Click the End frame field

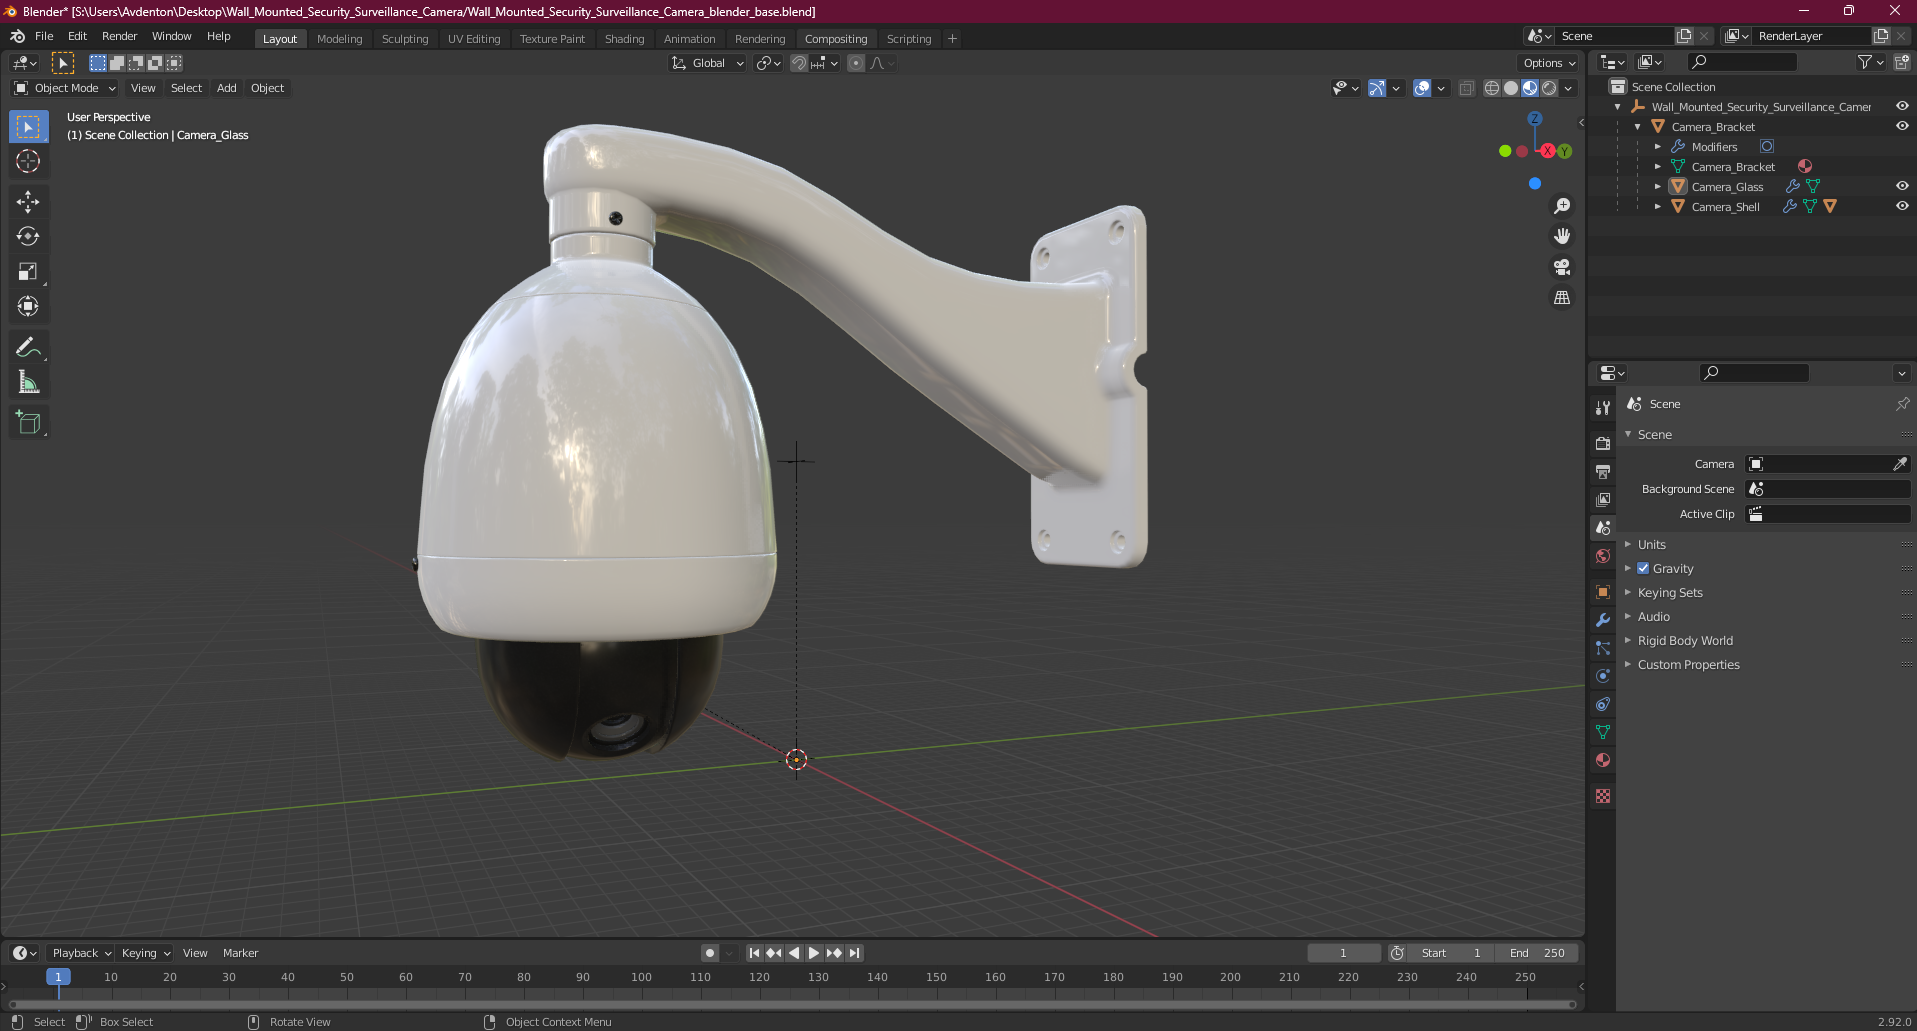point(1538,953)
